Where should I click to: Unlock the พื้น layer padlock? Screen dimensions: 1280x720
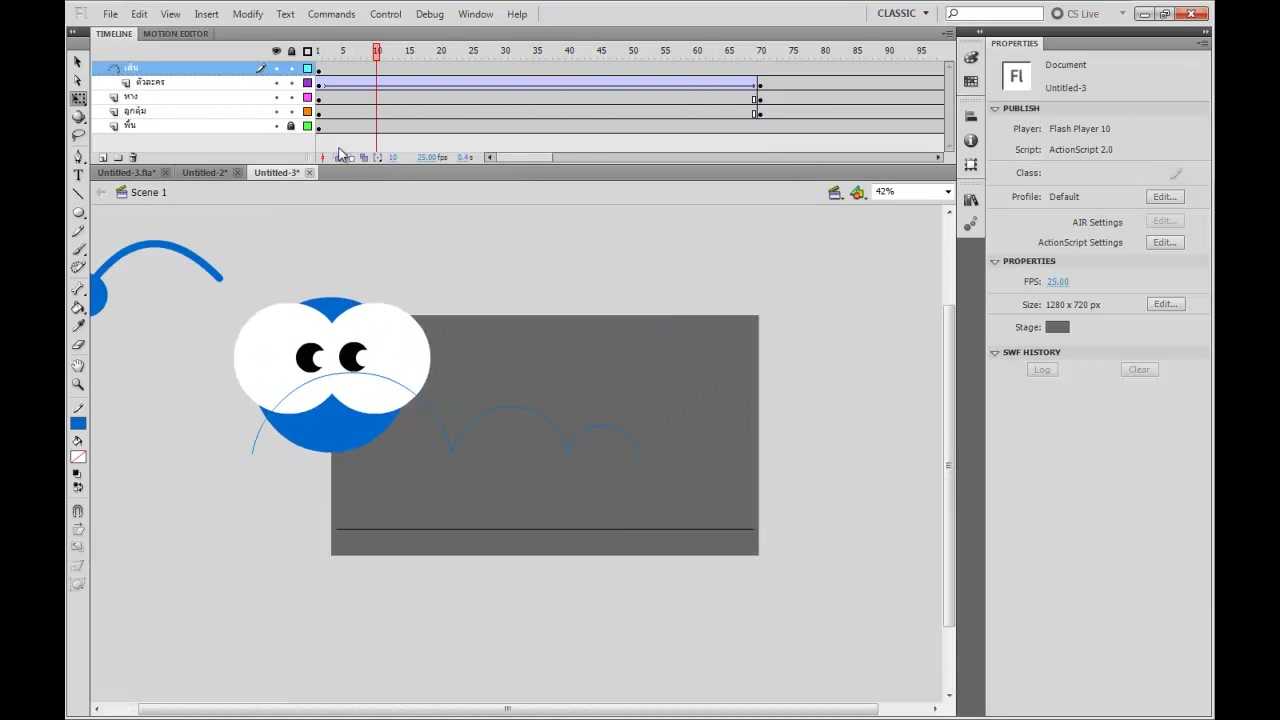tap(291, 126)
